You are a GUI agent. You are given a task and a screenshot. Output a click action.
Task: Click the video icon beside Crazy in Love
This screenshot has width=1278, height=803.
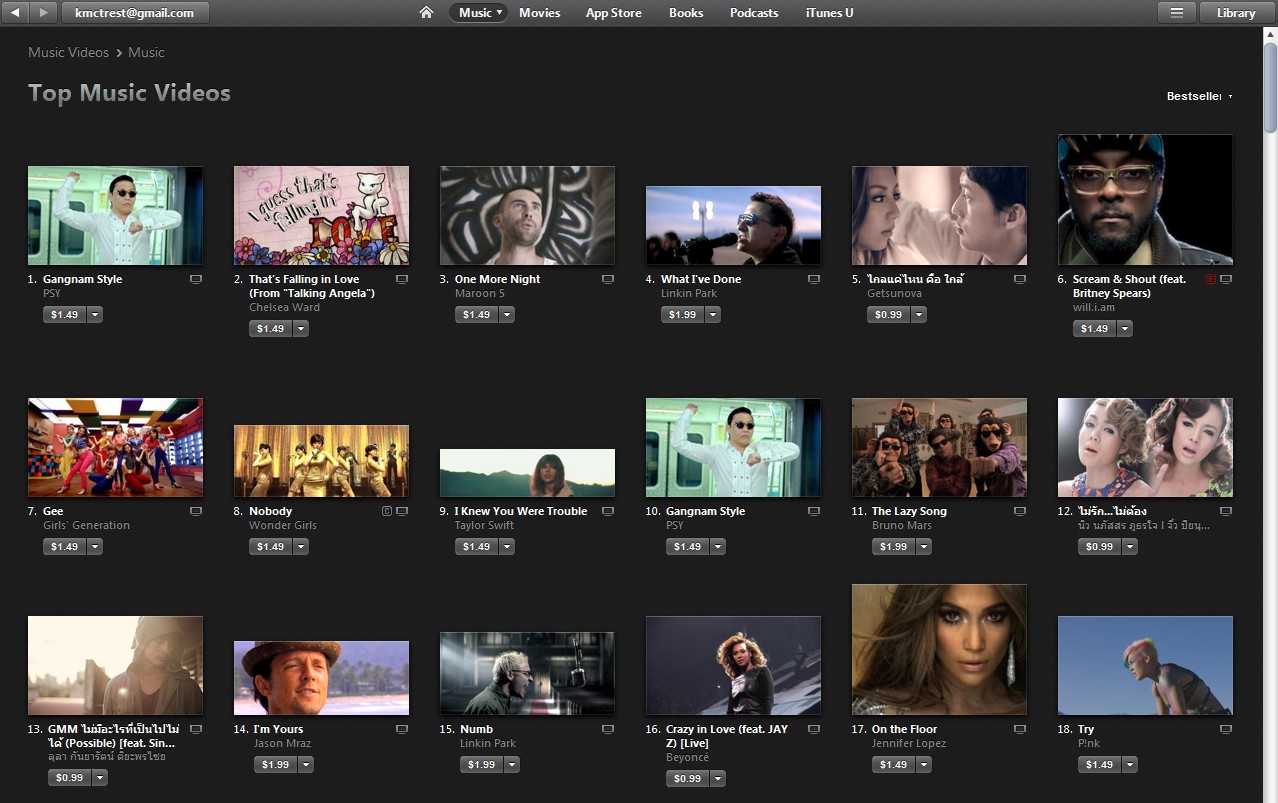tap(814, 729)
